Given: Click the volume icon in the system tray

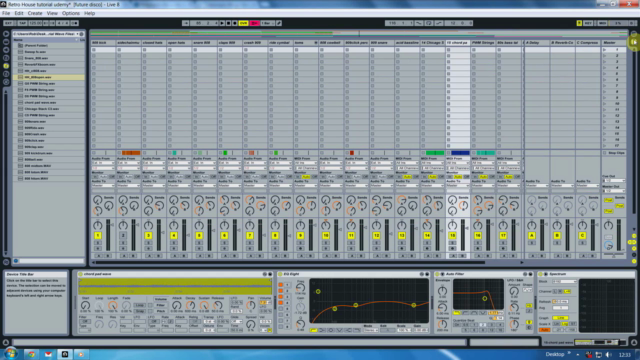Looking at the screenshot, I should click(609, 355).
